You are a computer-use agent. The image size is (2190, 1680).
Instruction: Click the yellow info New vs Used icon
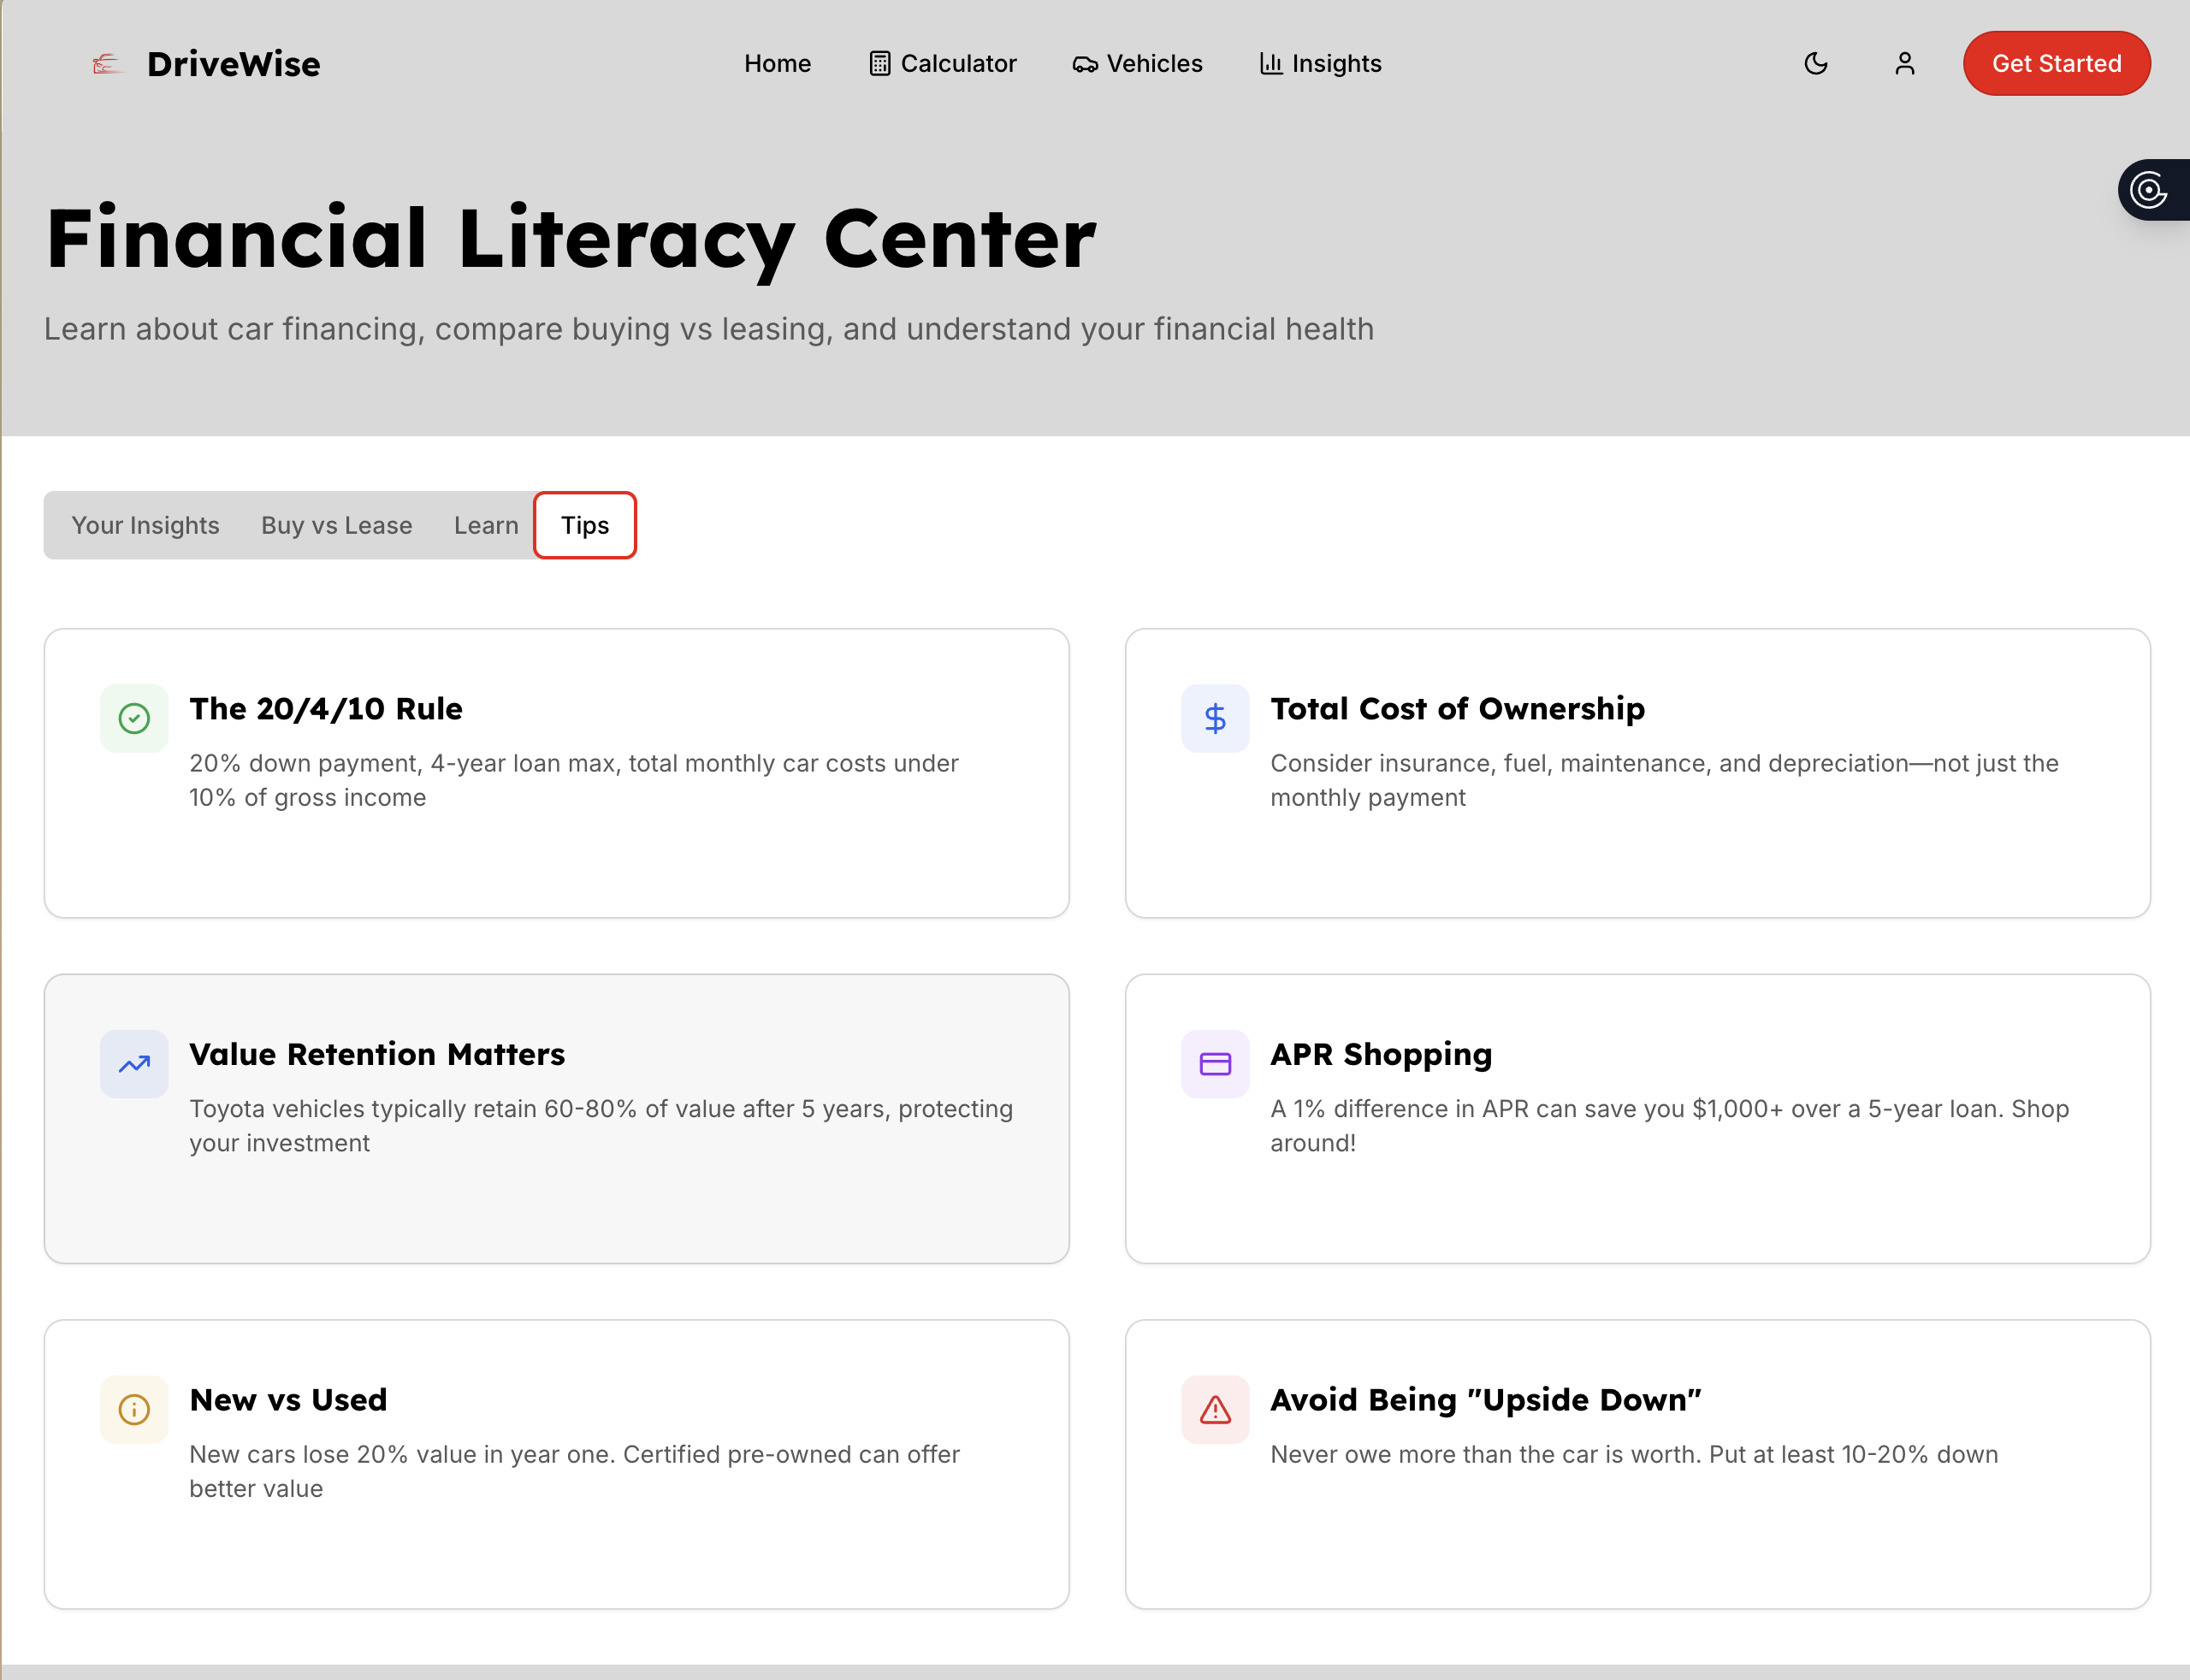[134, 1409]
